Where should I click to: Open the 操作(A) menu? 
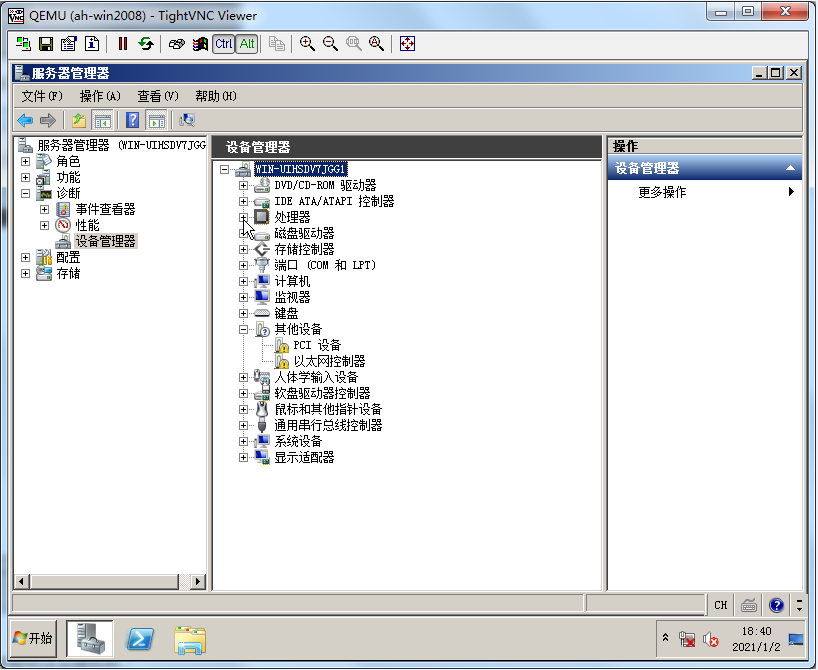[x=100, y=96]
